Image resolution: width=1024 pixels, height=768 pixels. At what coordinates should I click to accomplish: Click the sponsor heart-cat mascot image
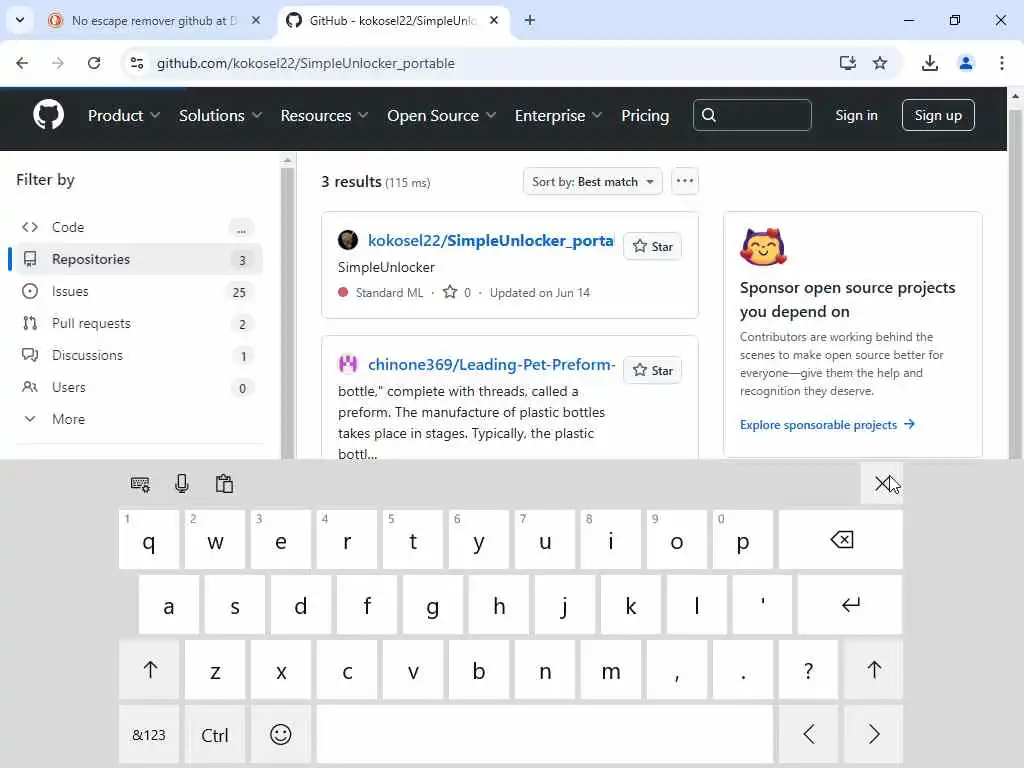click(763, 246)
